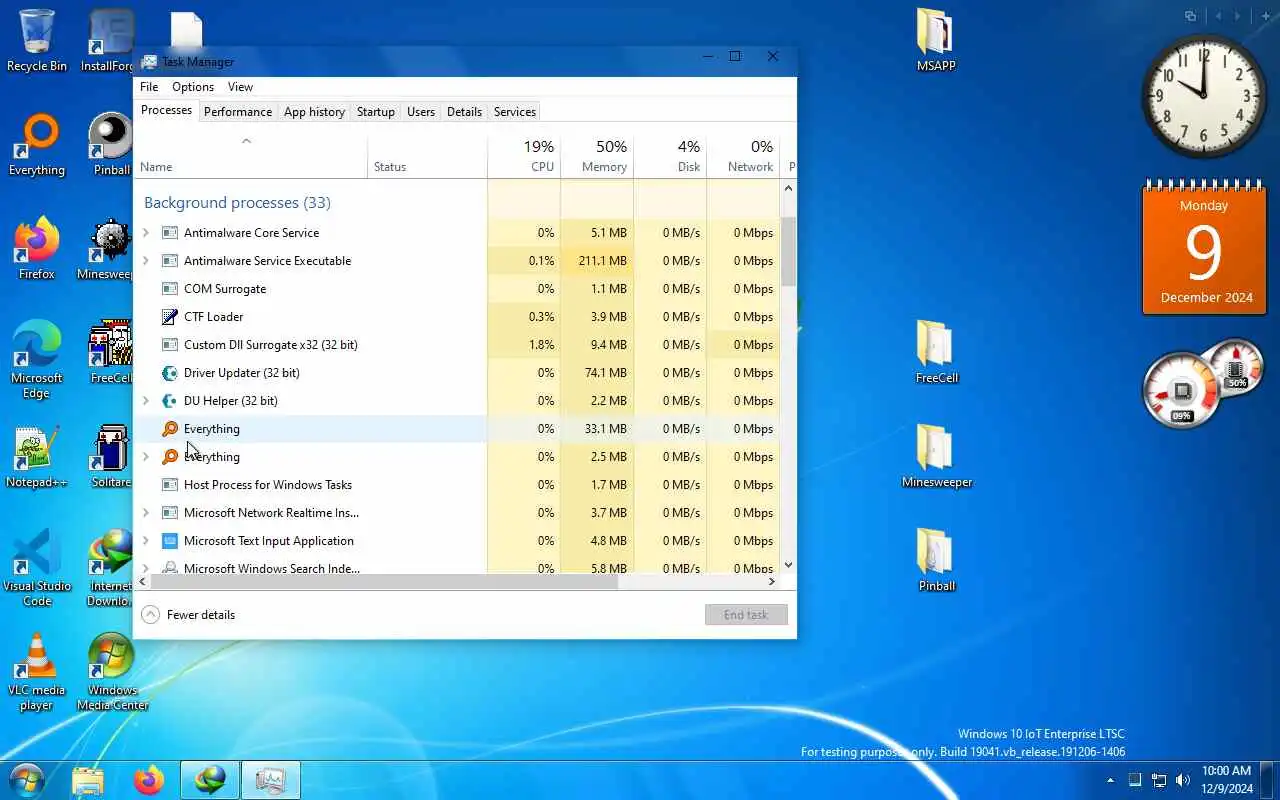Click the Driver Updater process icon
The image size is (1280, 800).
pos(170,372)
